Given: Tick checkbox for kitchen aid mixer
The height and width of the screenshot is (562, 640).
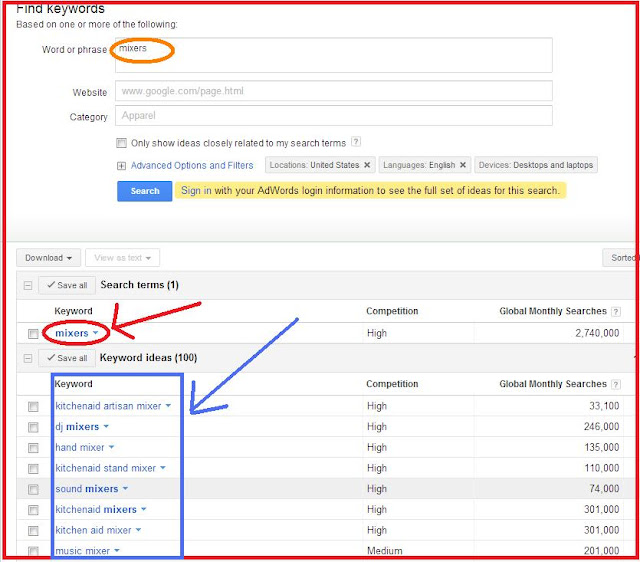Looking at the screenshot, I should [x=33, y=531].
